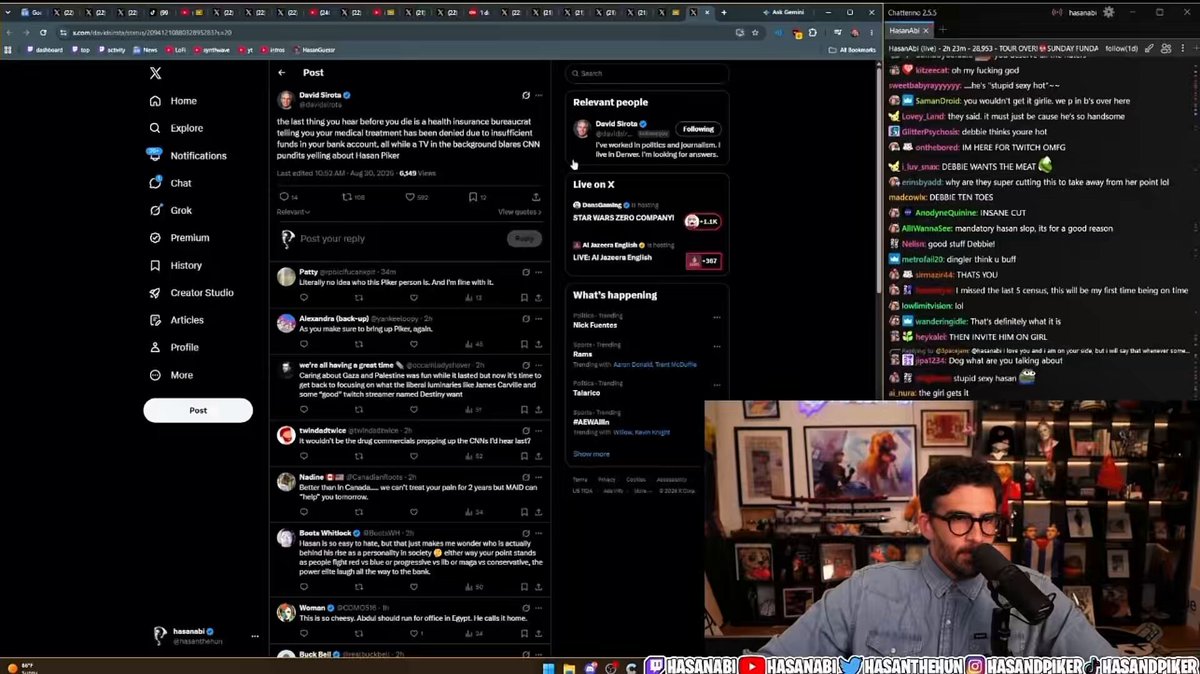This screenshot has height=674, width=1200.
Task: Open David Sirota's profile from post header
Action: pos(319,95)
